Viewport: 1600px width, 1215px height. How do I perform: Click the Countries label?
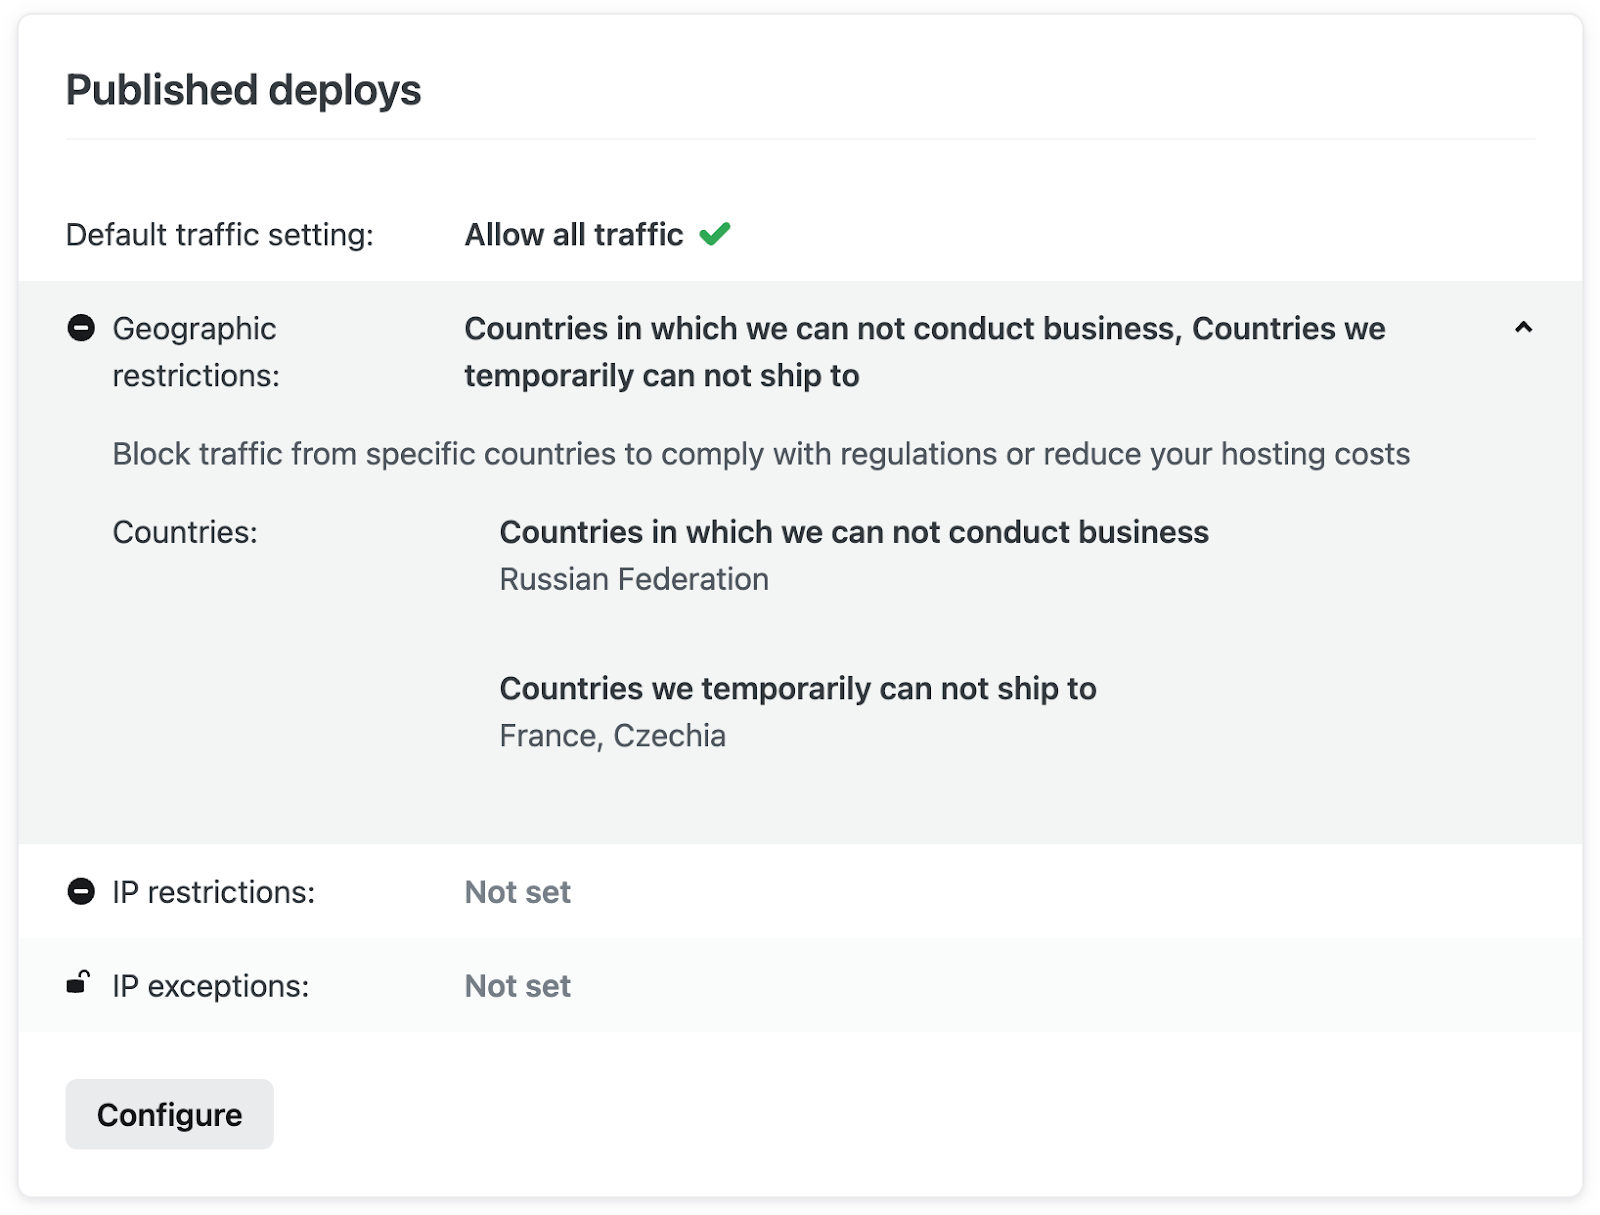point(185,532)
